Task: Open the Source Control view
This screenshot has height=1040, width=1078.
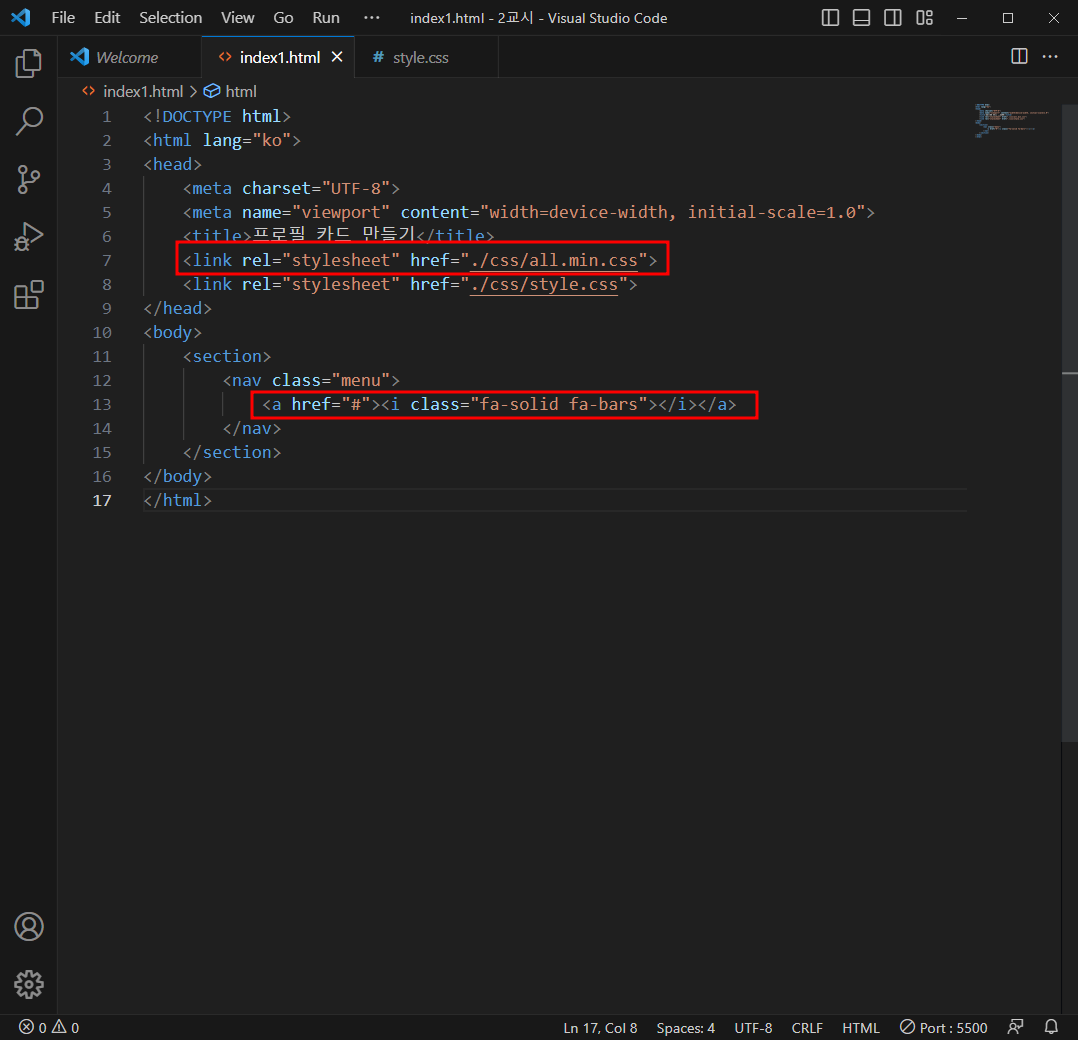Action: (28, 179)
